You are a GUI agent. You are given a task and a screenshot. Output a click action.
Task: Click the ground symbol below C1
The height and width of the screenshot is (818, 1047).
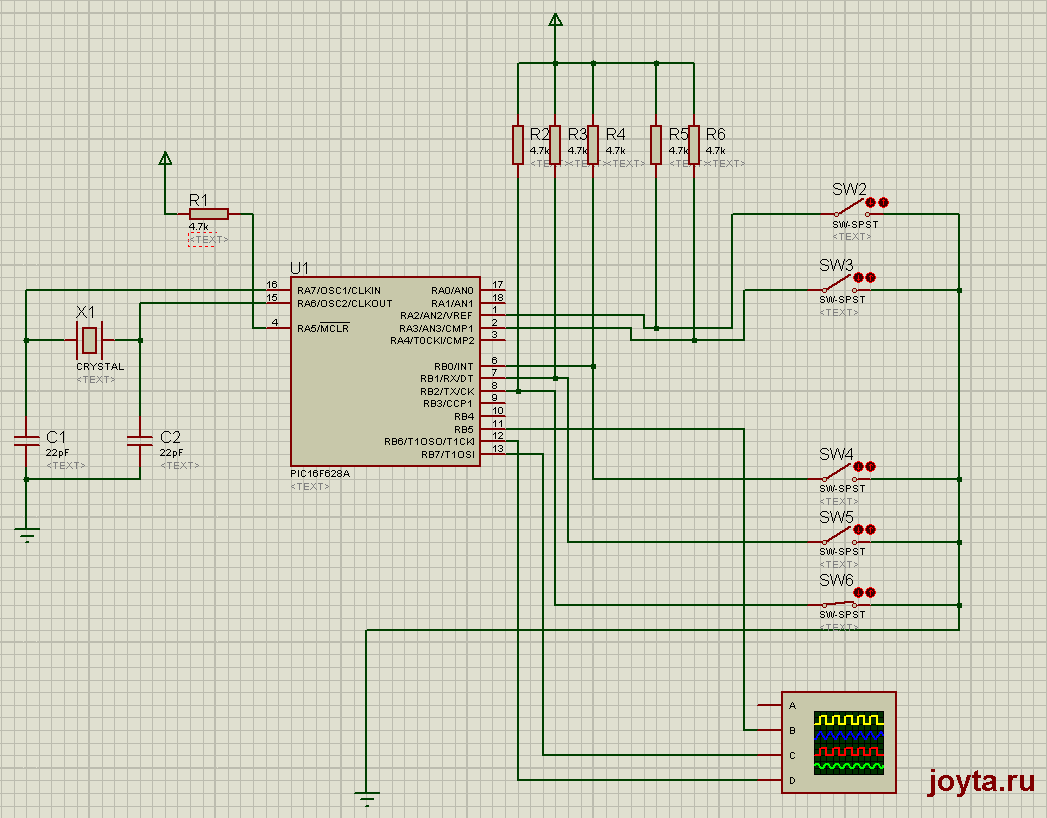pyautogui.click(x=26, y=537)
